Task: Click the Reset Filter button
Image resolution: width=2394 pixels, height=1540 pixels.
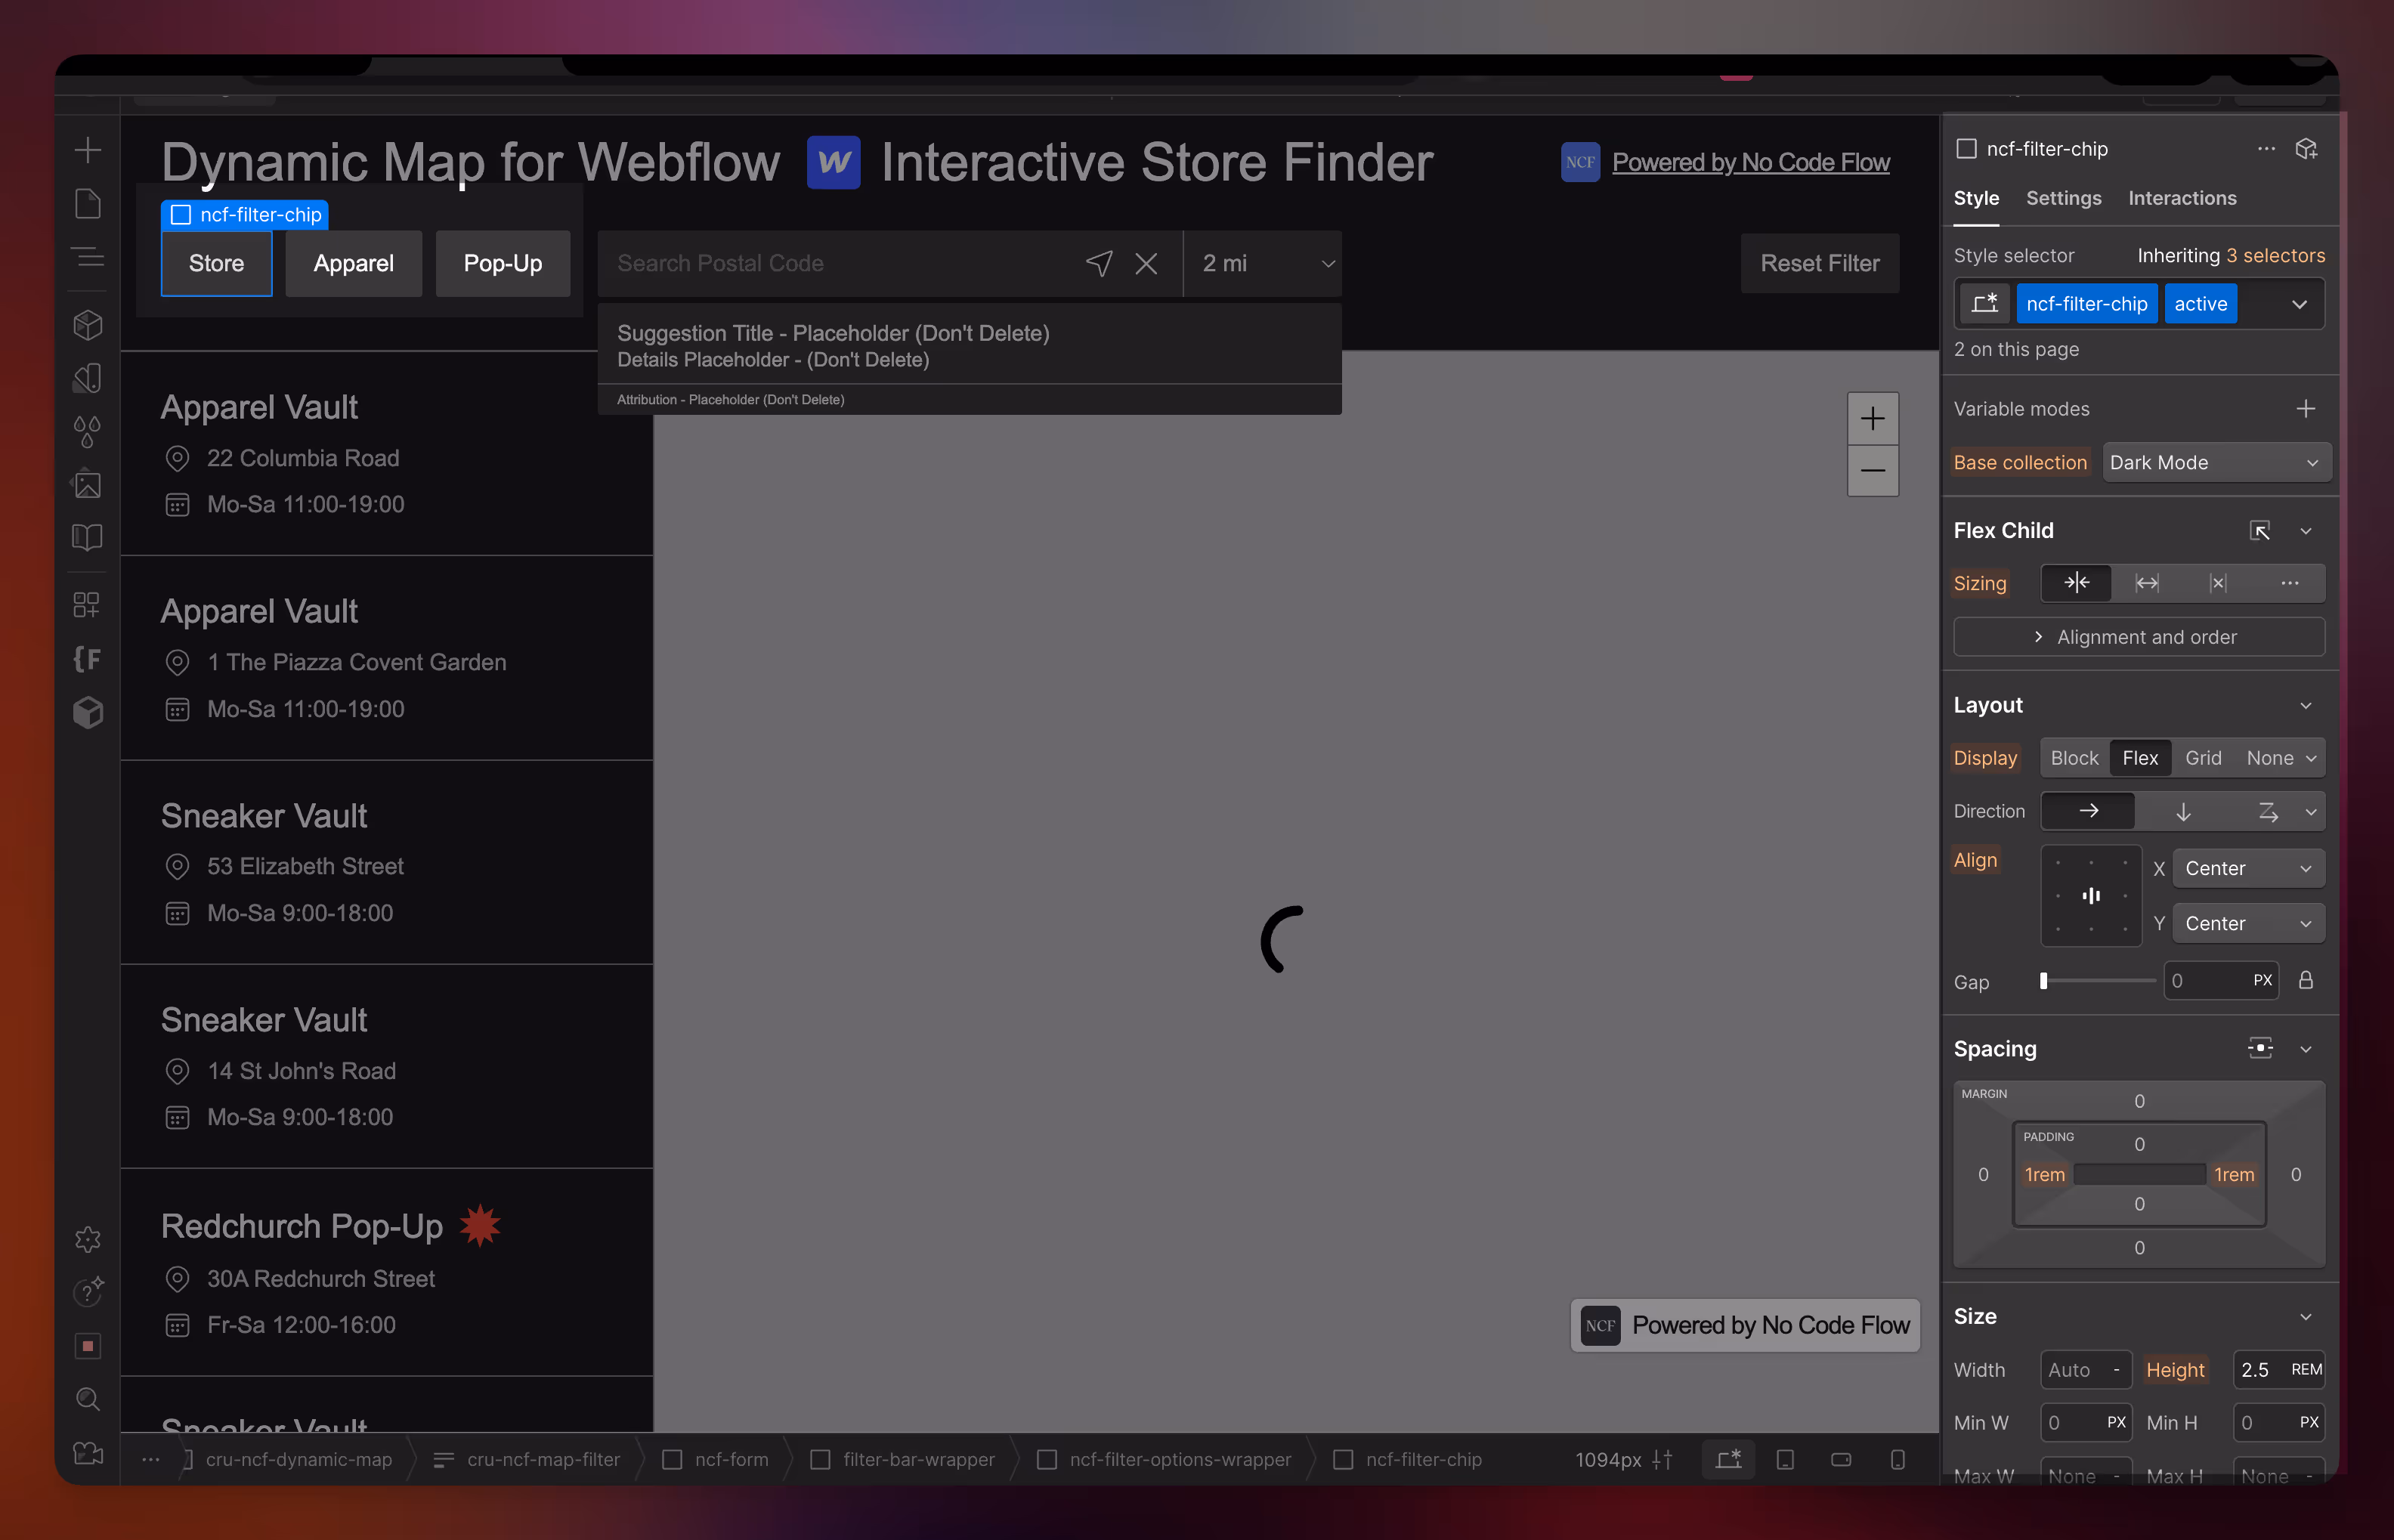Action: point(1819,263)
